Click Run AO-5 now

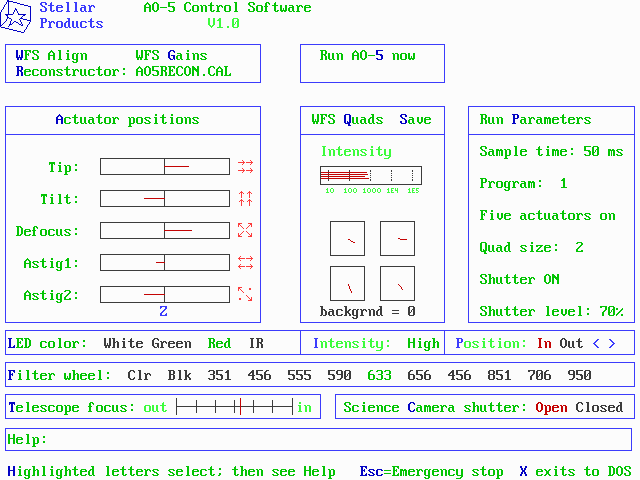(367, 56)
